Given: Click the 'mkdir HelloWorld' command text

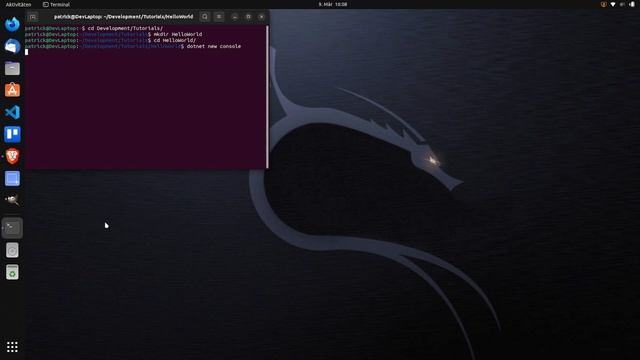Looking at the screenshot, I should click(x=178, y=34).
